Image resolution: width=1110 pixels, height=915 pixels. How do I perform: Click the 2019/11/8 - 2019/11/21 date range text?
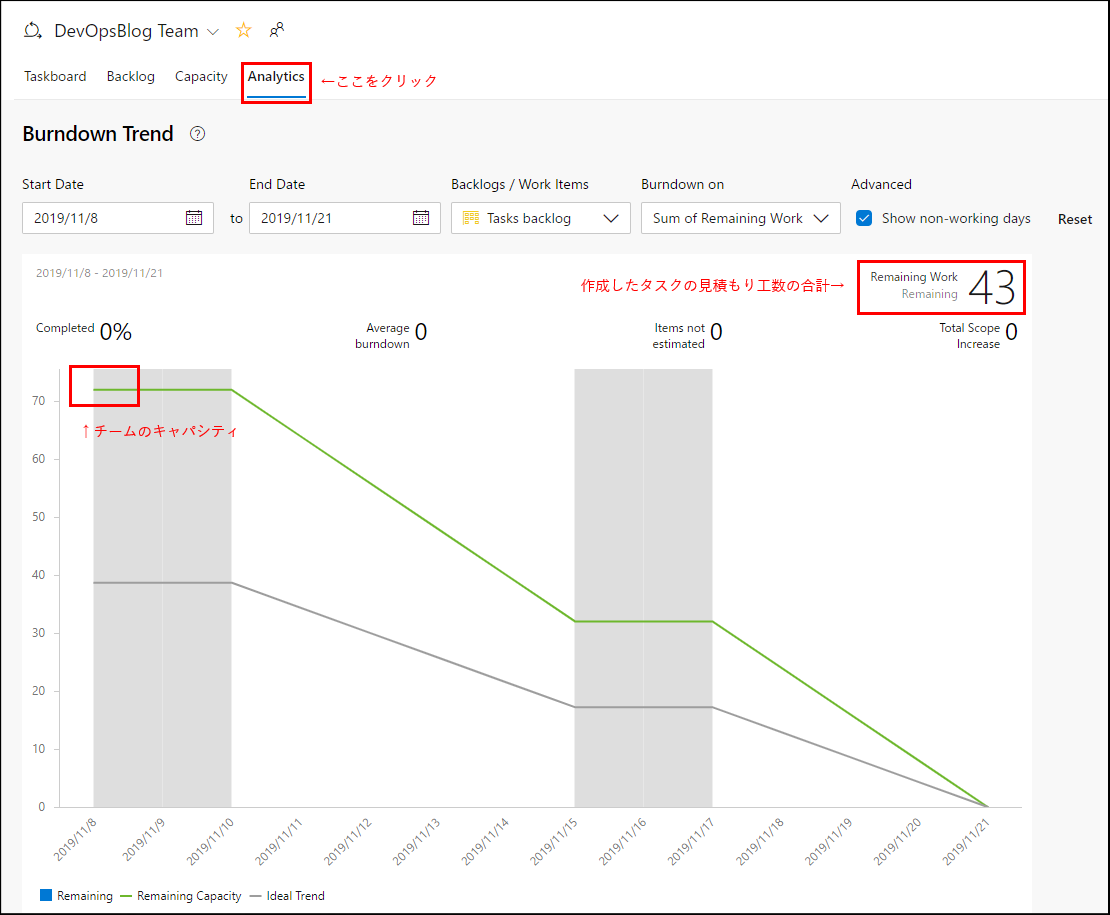pos(99,273)
